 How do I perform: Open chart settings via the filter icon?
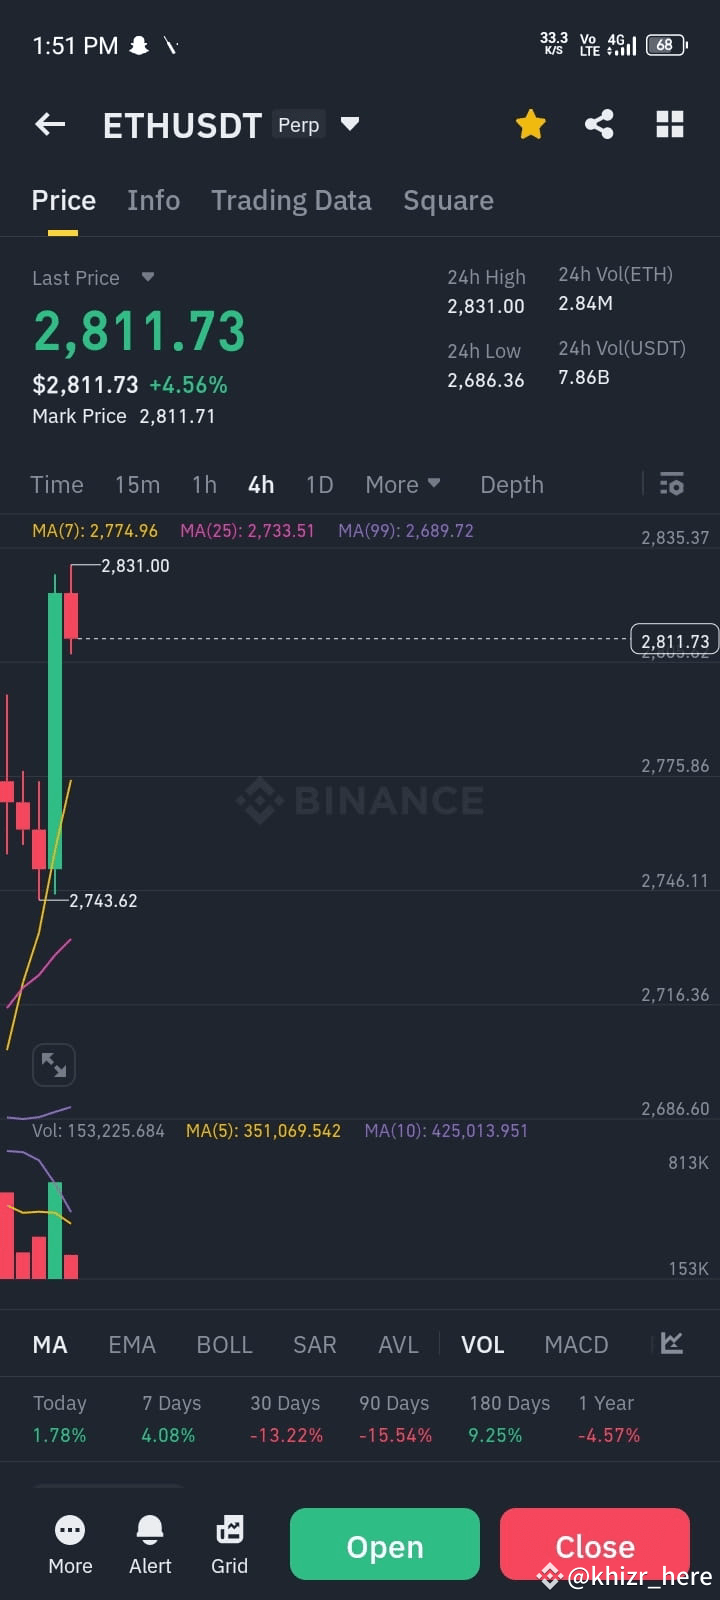(x=671, y=484)
